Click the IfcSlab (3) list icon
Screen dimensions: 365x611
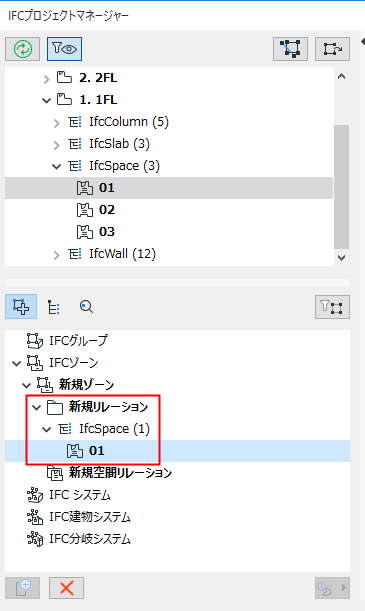coord(75,144)
